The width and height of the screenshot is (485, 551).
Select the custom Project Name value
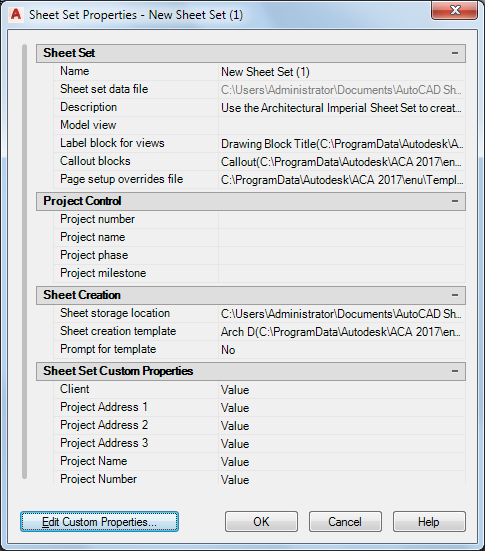[x=342, y=462]
